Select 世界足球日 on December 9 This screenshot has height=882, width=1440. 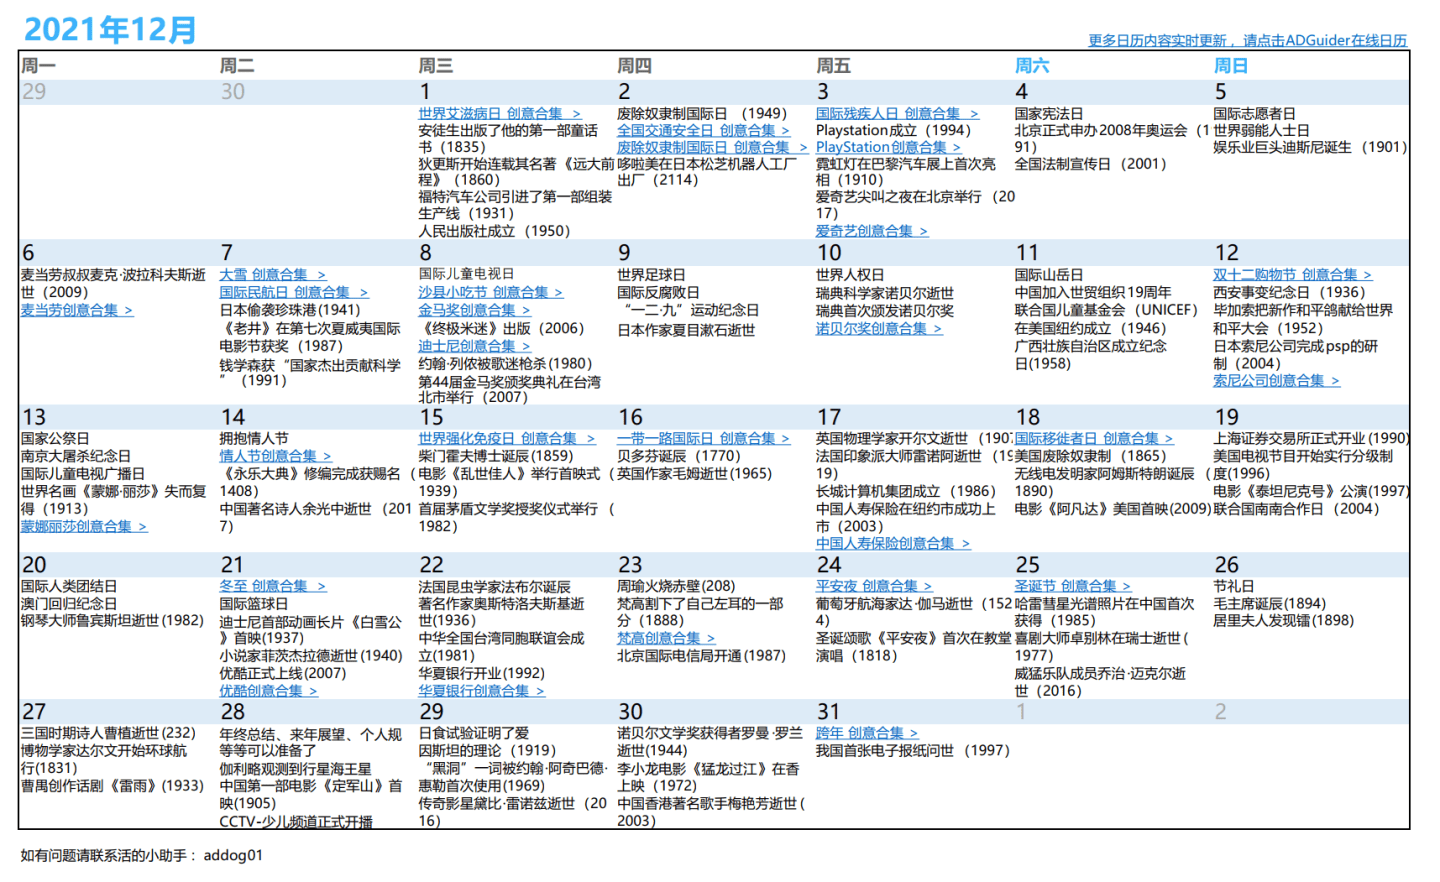[x=651, y=274]
